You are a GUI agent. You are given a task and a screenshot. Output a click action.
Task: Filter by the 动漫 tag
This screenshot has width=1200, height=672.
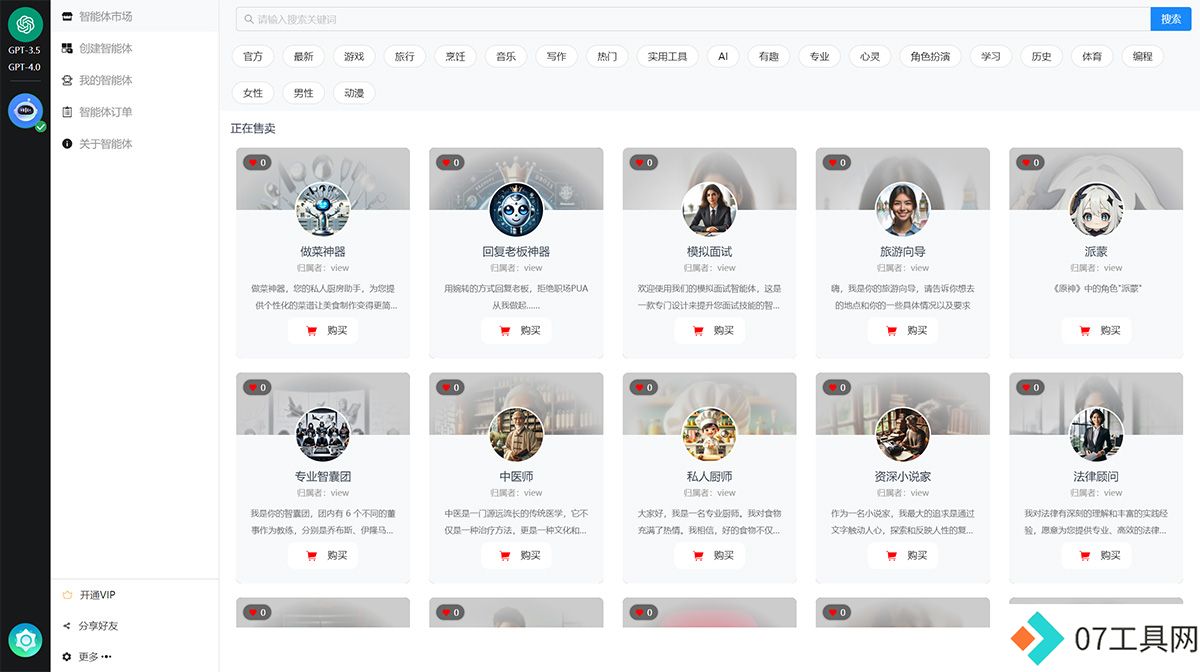(354, 93)
